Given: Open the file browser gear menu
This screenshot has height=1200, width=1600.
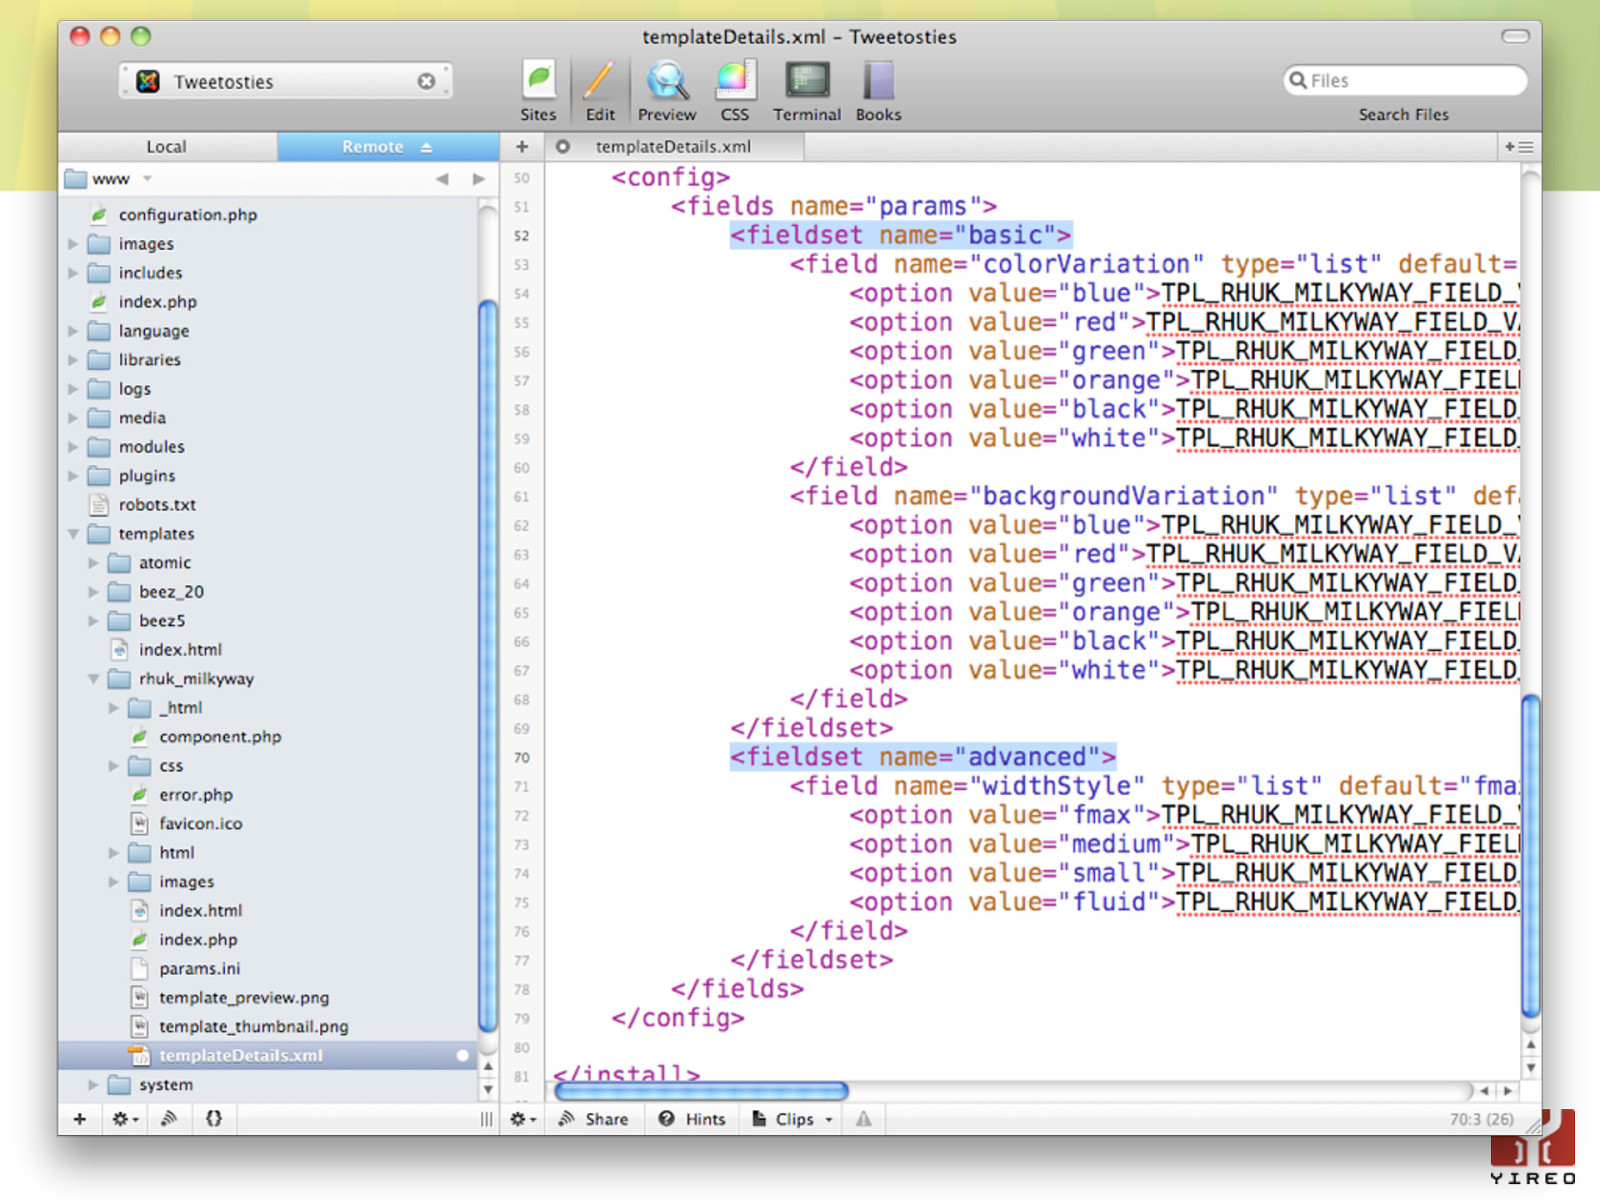Looking at the screenshot, I should (x=125, y=1119).
